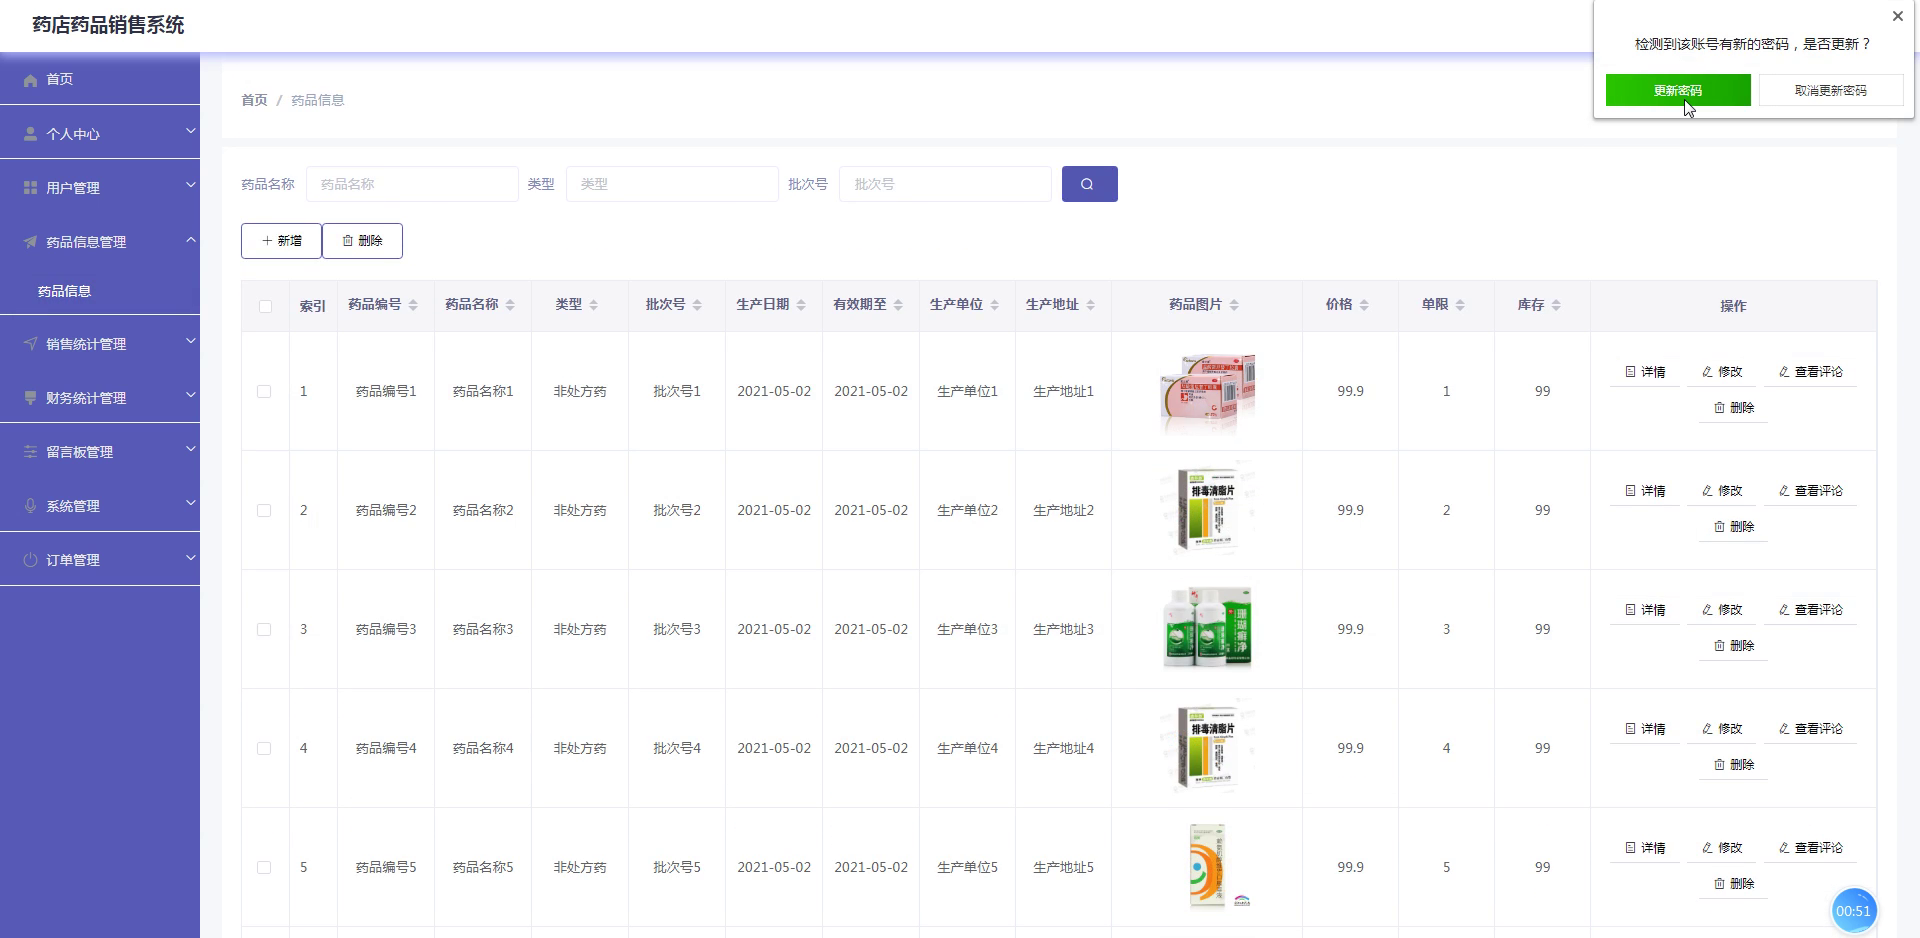This screenshot has width=1920, height=938.
Task: Click the 药品名称 search input field
Action: tap(412, 184)
